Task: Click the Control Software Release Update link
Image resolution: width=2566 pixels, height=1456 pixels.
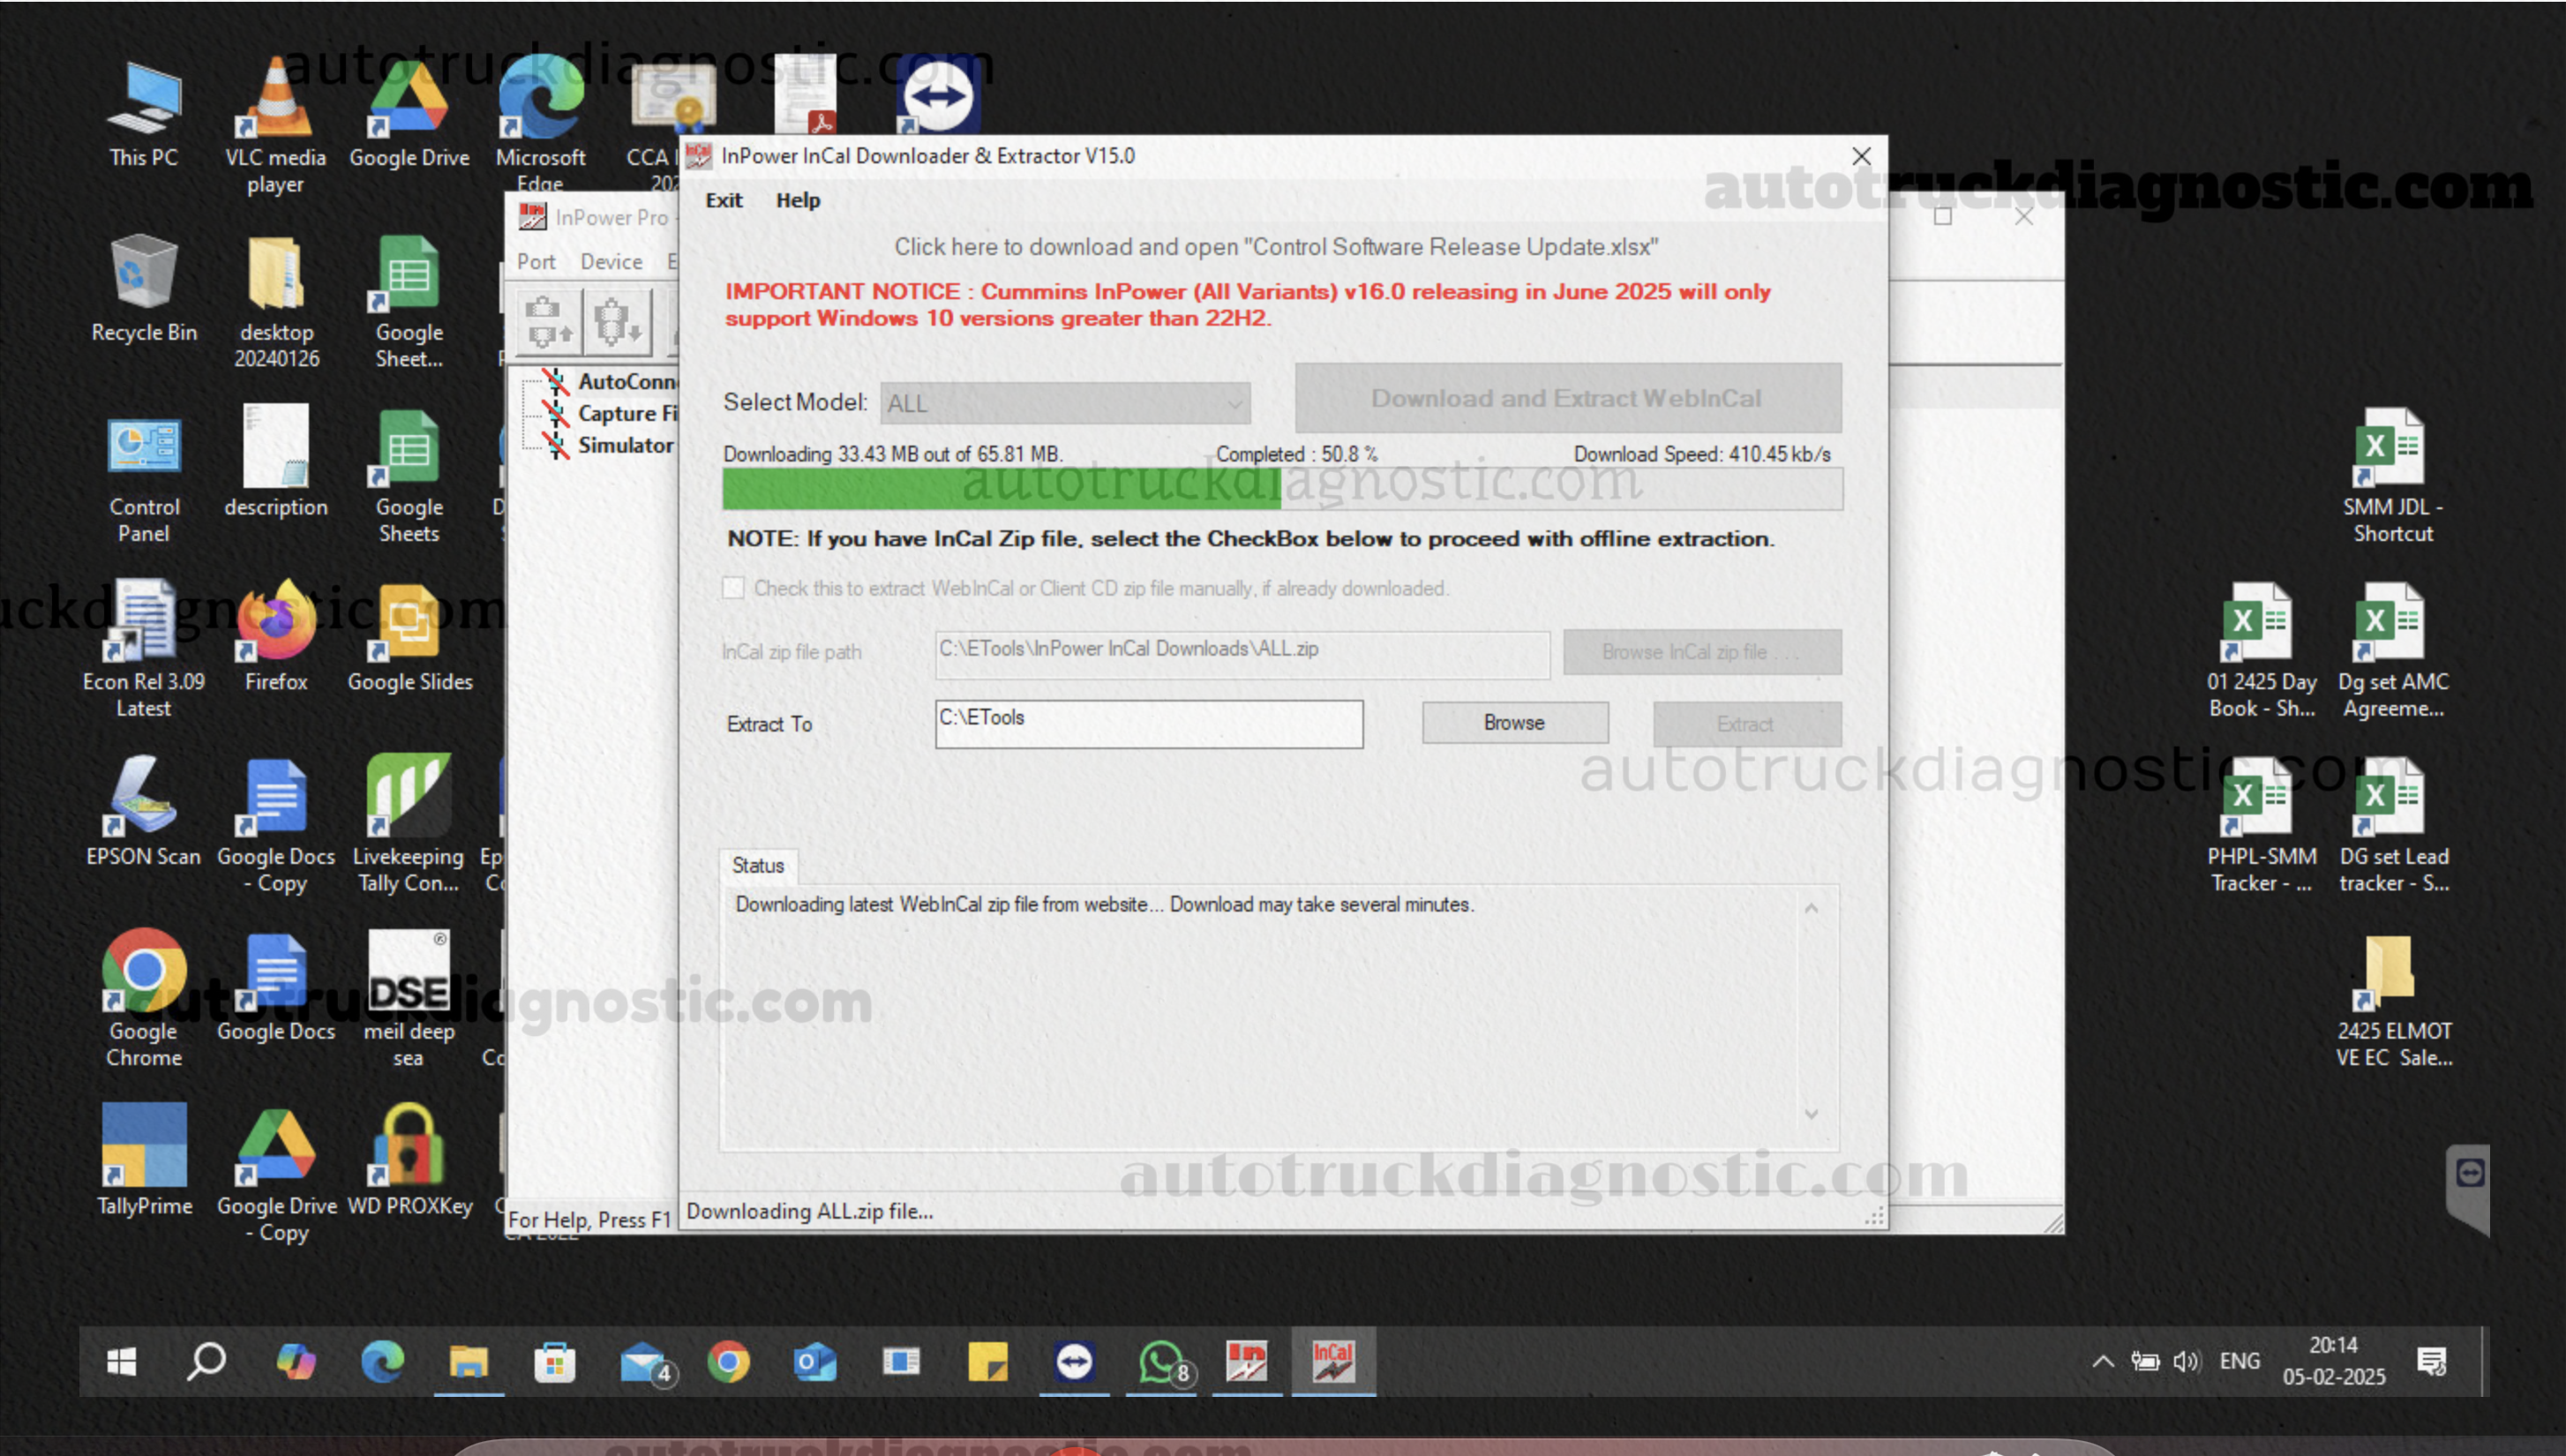Action: click(x=1276, y=247)
